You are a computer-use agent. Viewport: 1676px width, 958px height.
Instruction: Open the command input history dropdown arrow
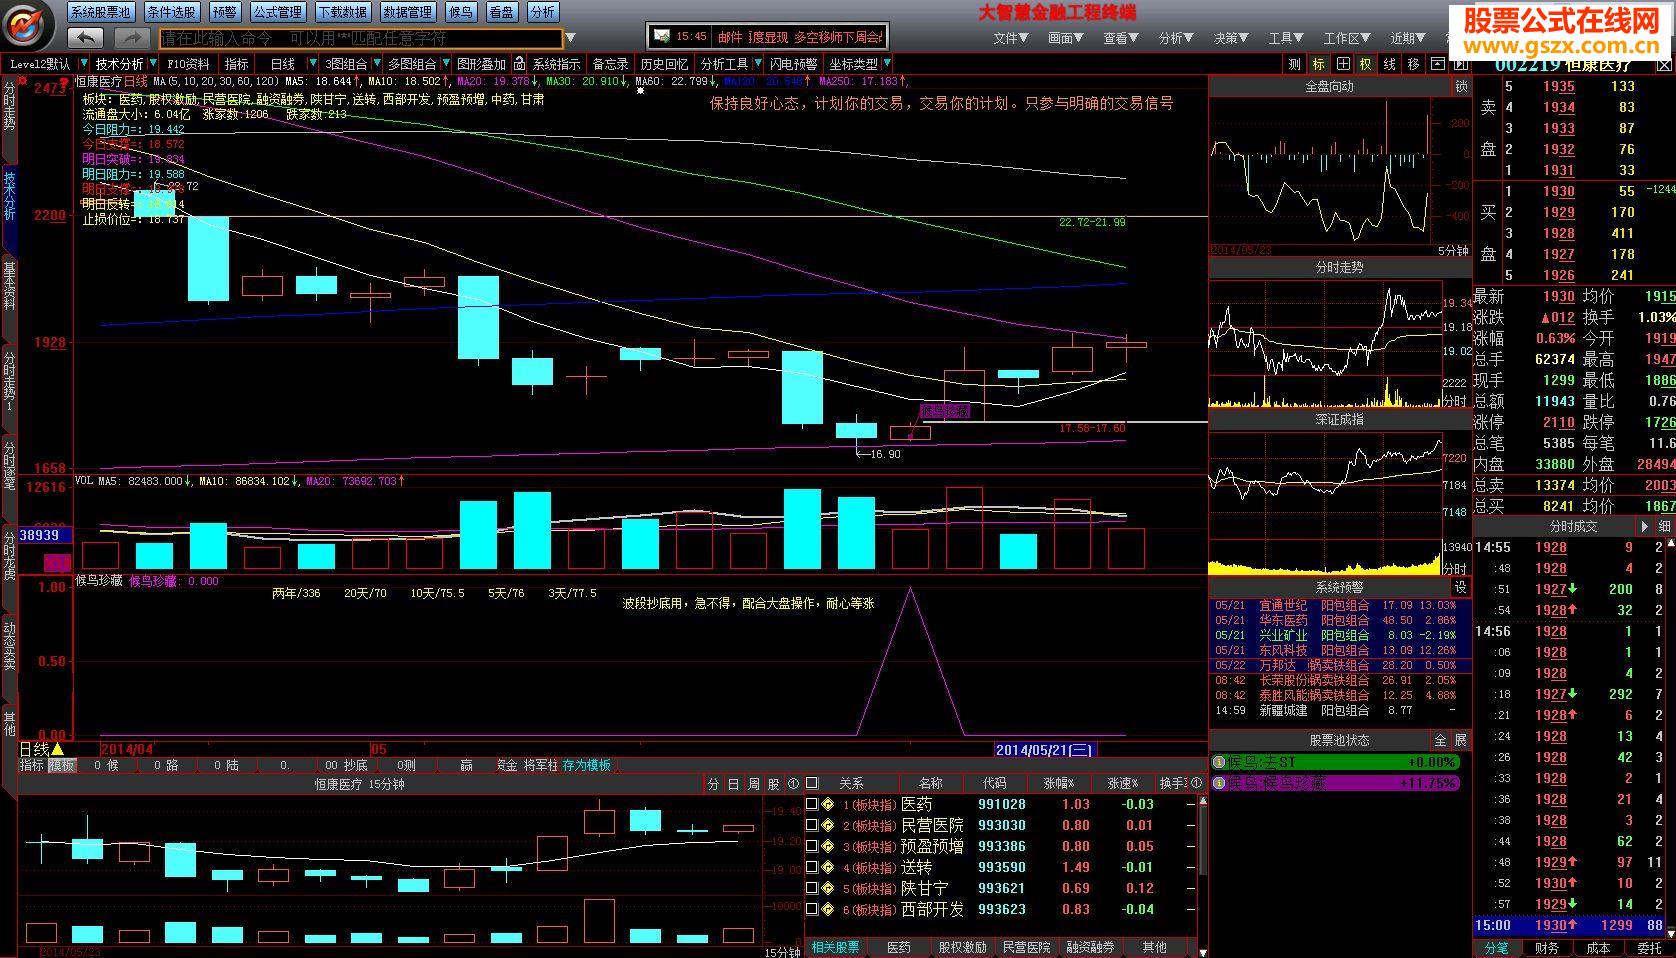[571, 39]
